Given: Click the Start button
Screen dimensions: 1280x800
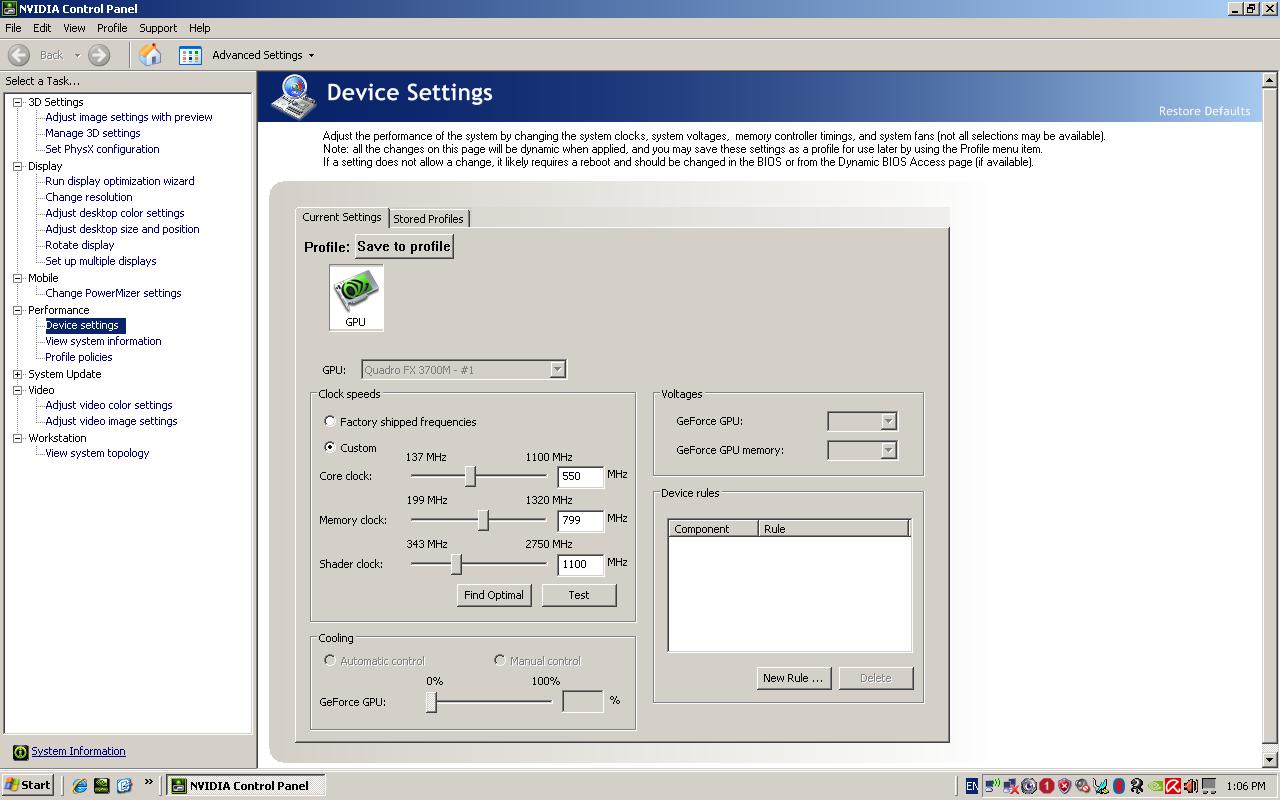Looking at the screenshot, I should click(x=27, y=785).
